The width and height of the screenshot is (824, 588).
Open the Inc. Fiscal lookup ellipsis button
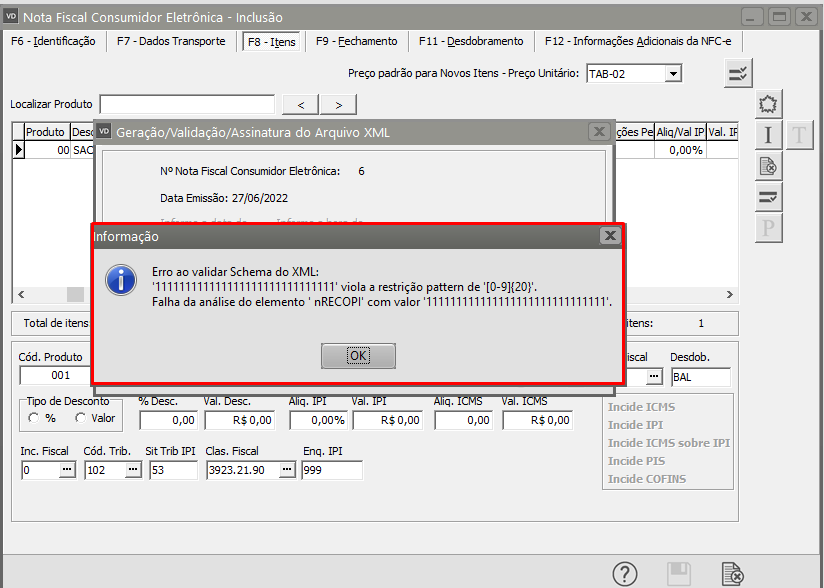[x=67, y=470]
